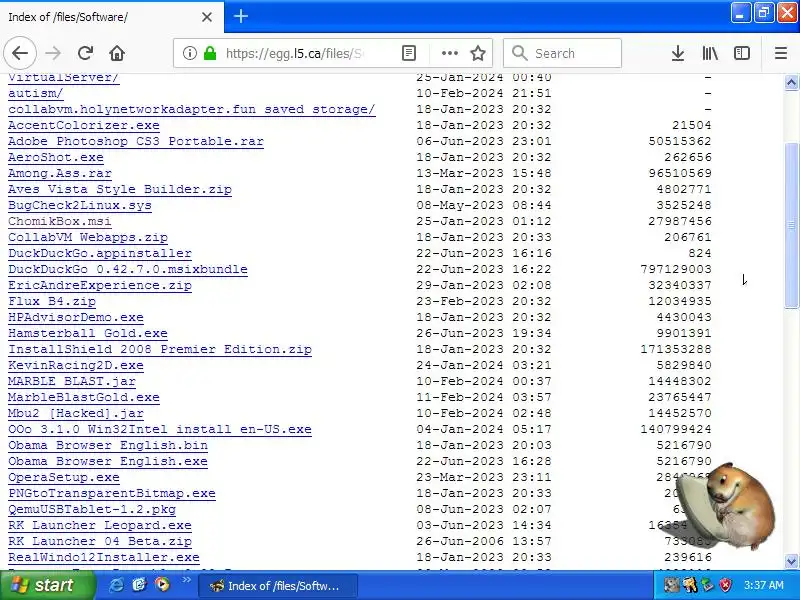Download Adobe Photoshop CS3 Portable.rar
This screenshot has height=600, width=800.
pos(136,141)
